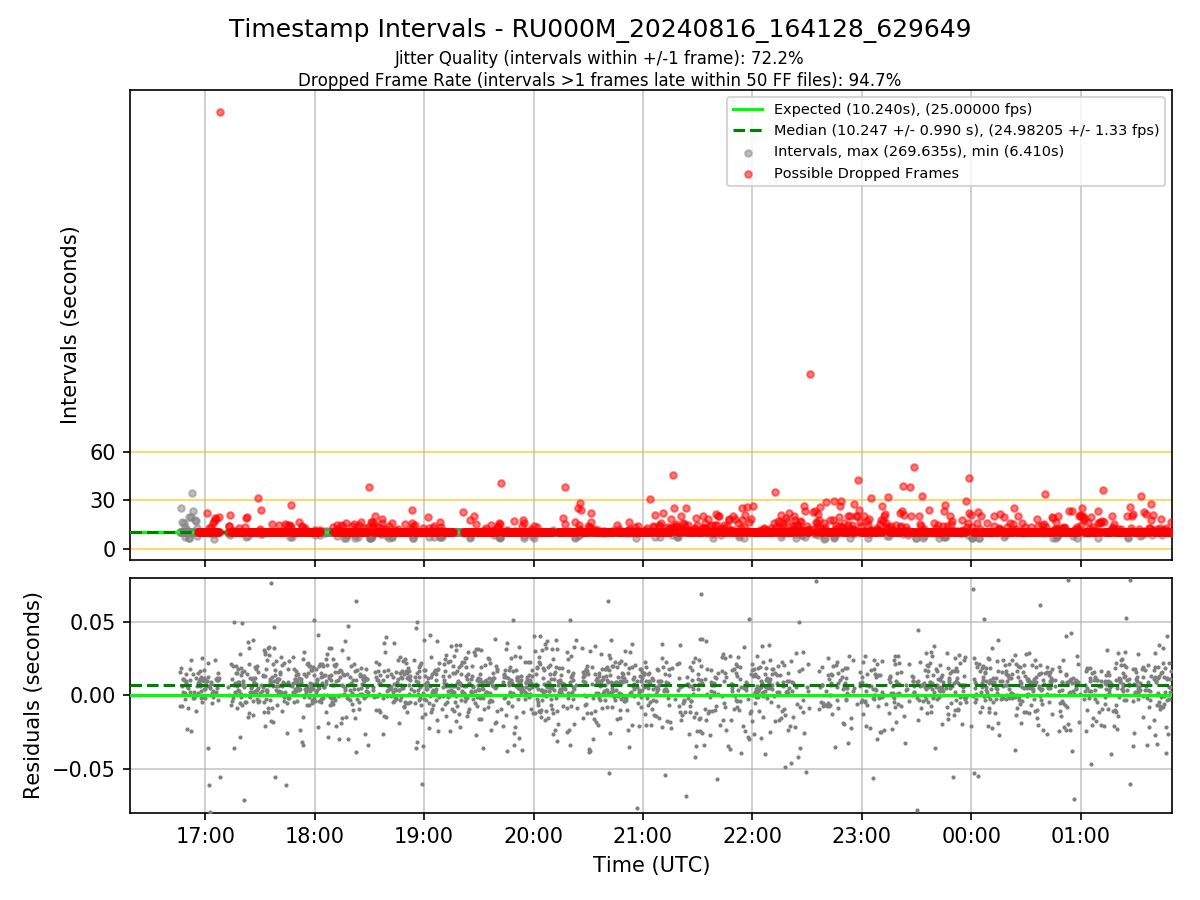Click the Residuals (seconds) y-axis label

coord(32,695)
